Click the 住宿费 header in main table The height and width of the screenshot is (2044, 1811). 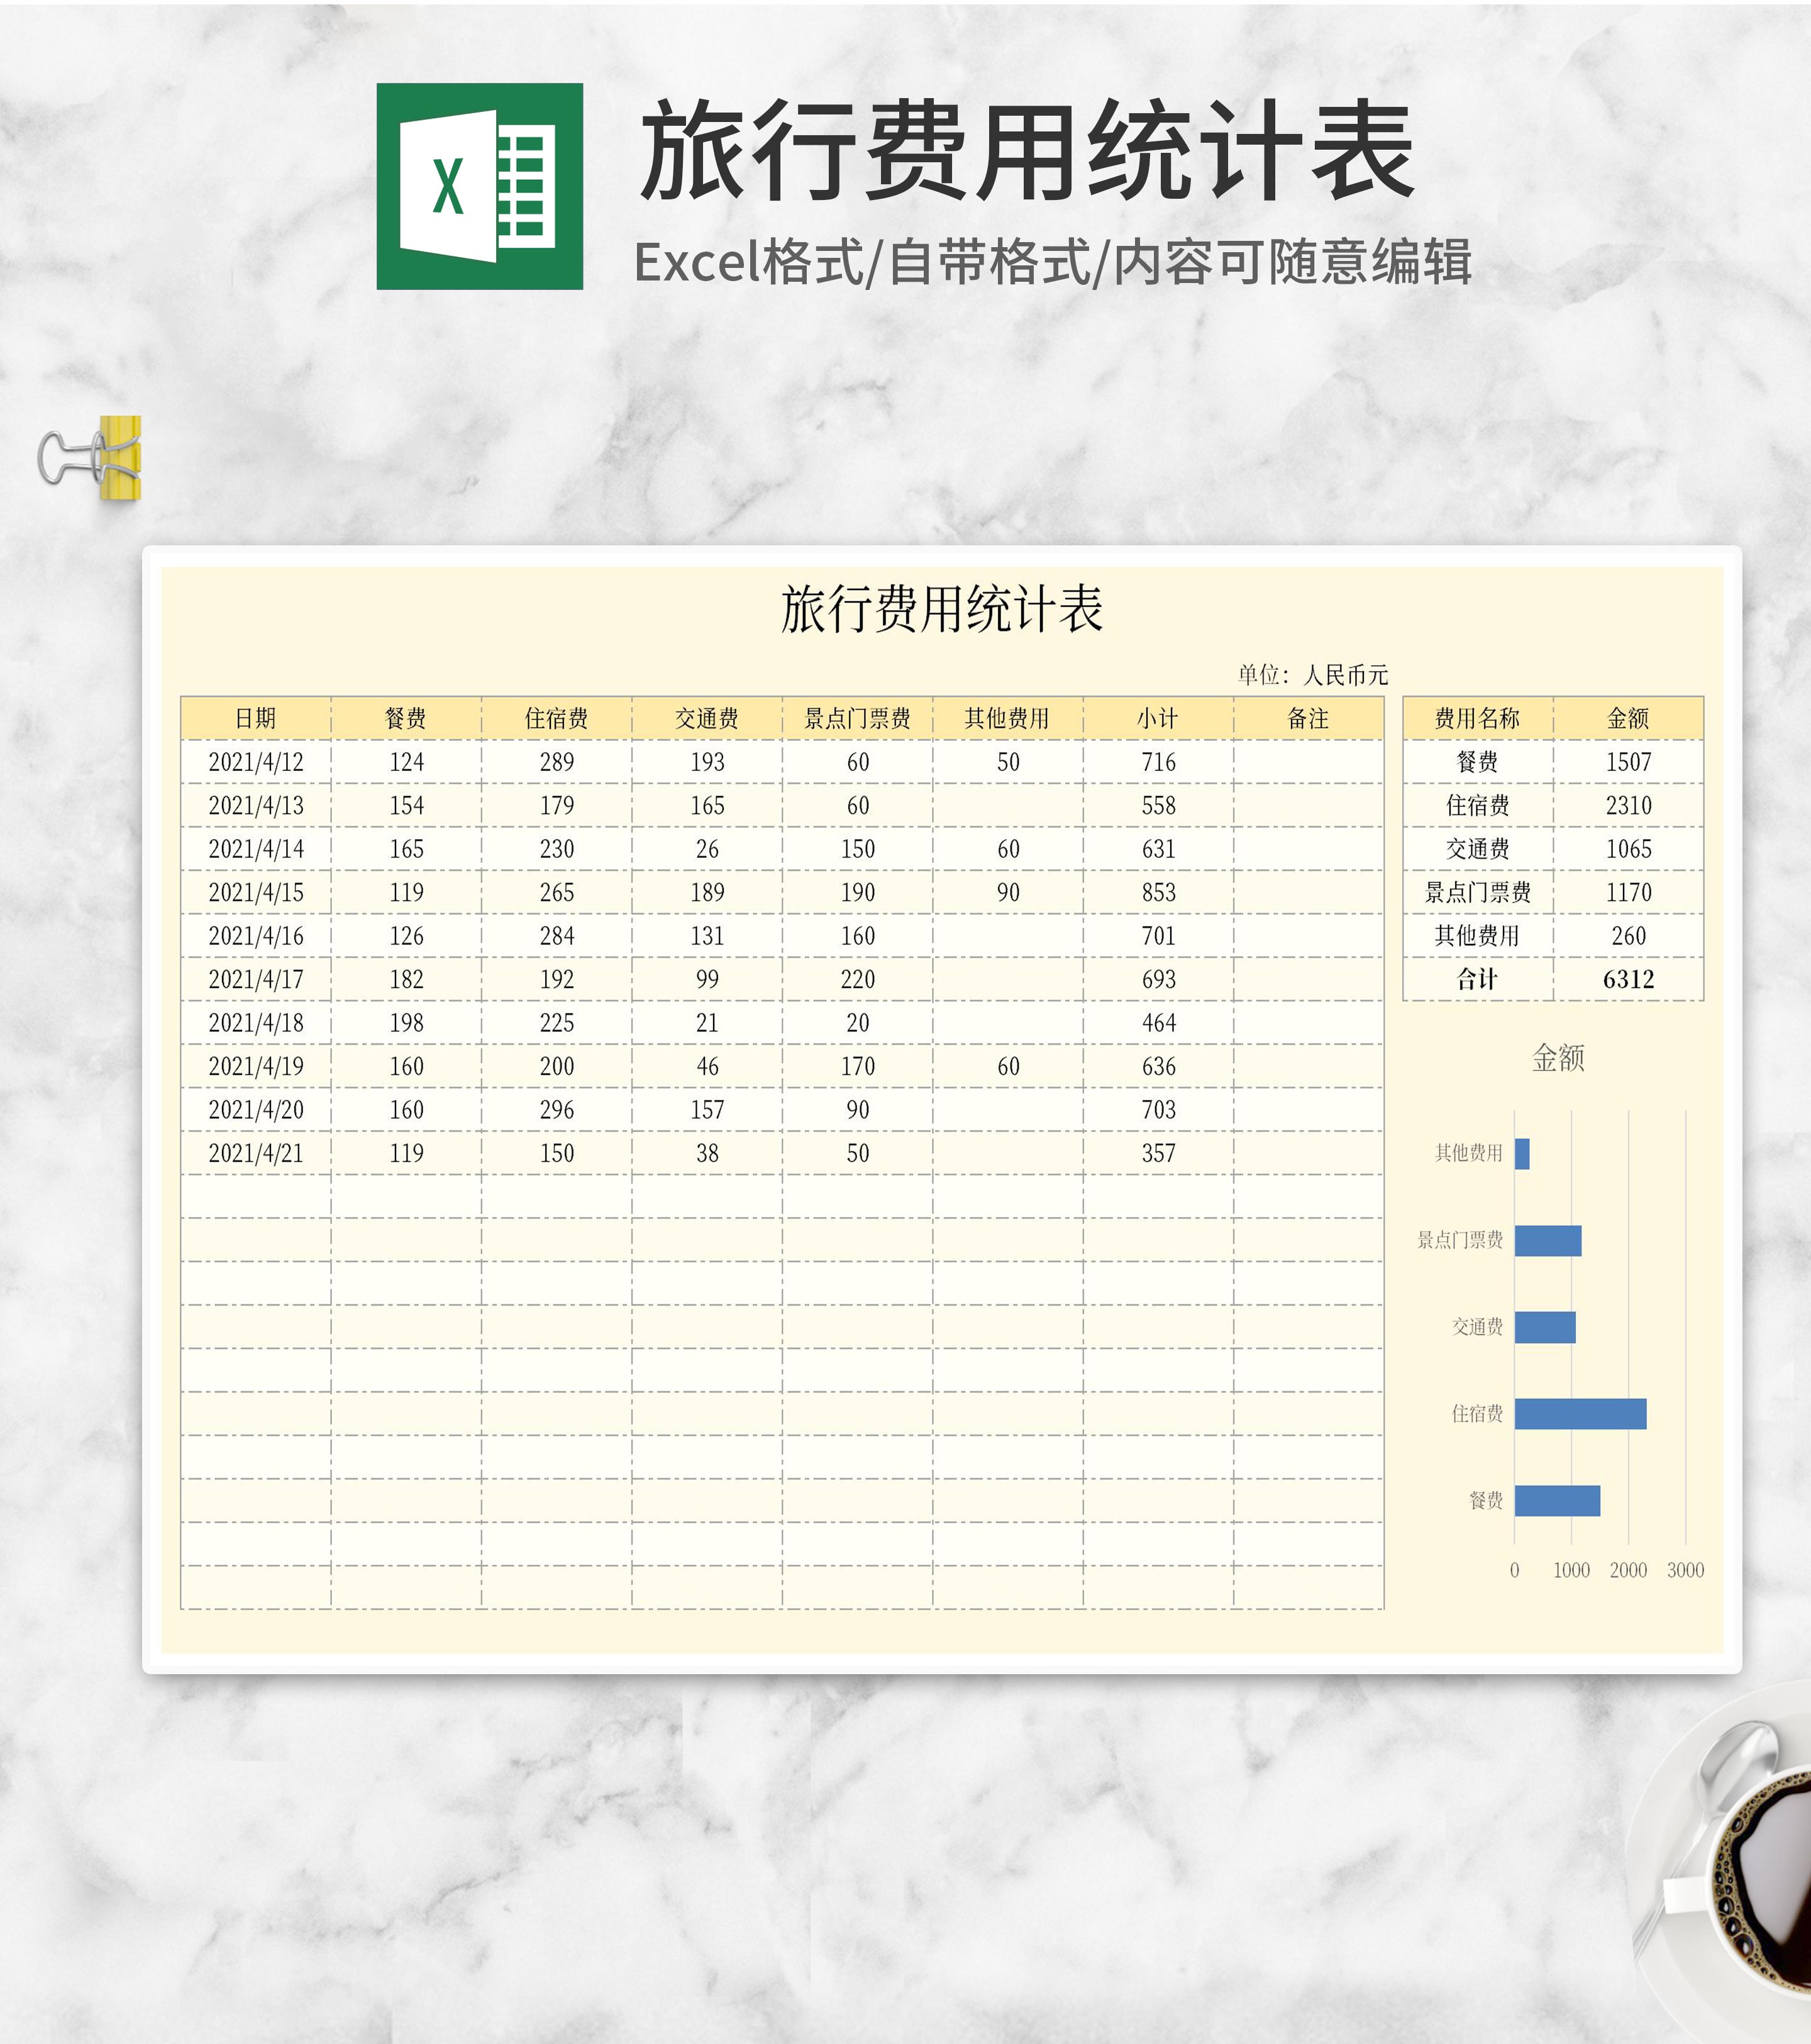click(556, 718)
